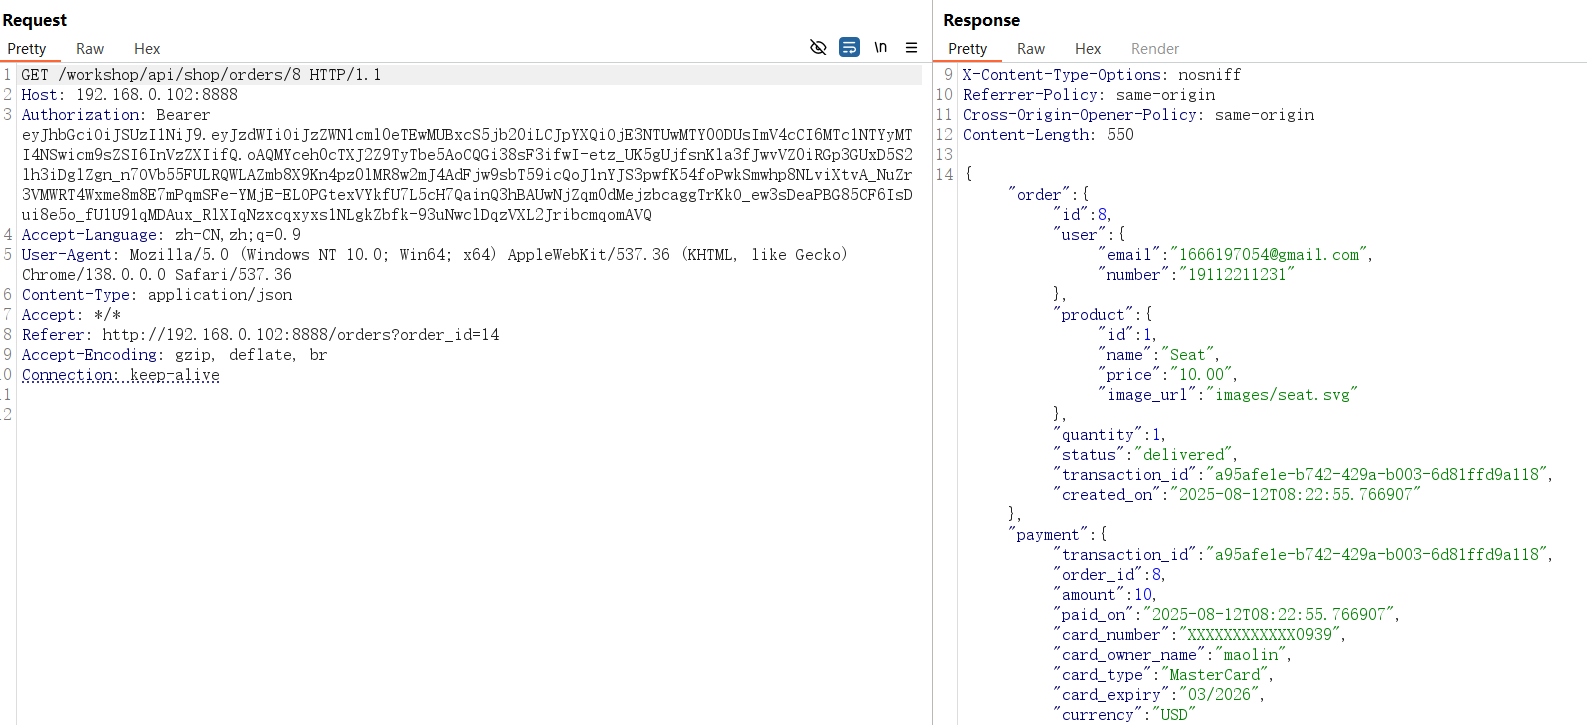
Task: Click the currency value USD
Action: [x=1174, y=715]
